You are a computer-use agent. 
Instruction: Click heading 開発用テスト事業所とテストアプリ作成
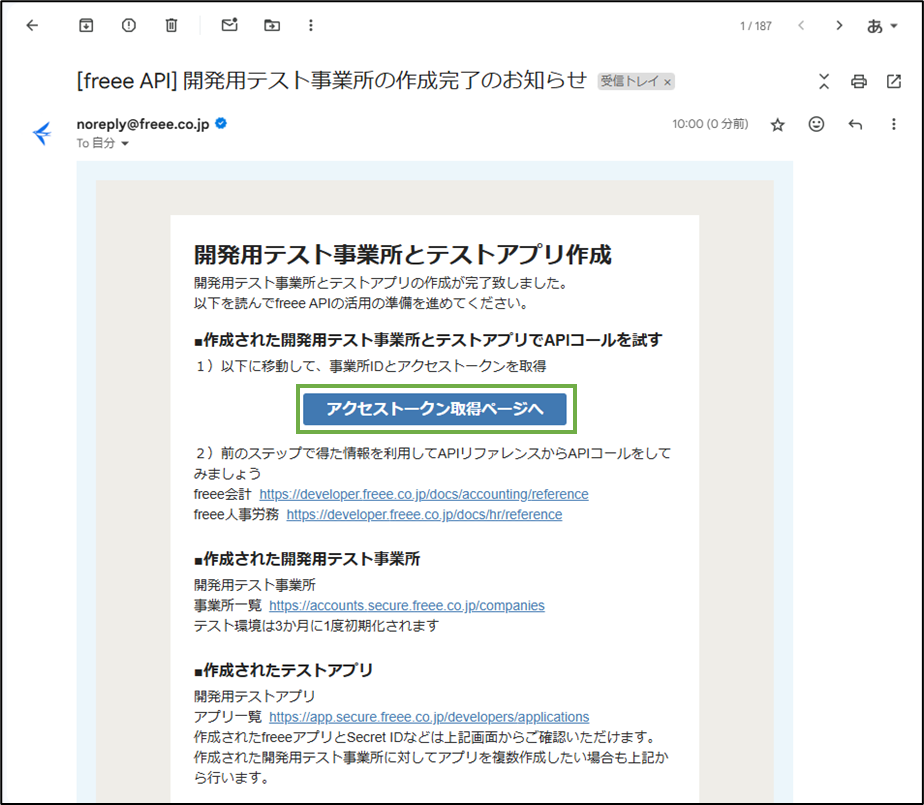(402, 255)
